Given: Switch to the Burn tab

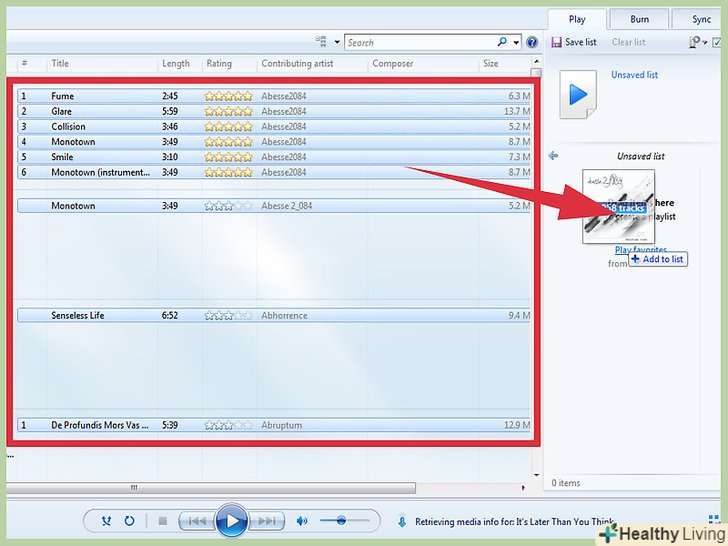Looking at the screenshot, I should (639, 19).
